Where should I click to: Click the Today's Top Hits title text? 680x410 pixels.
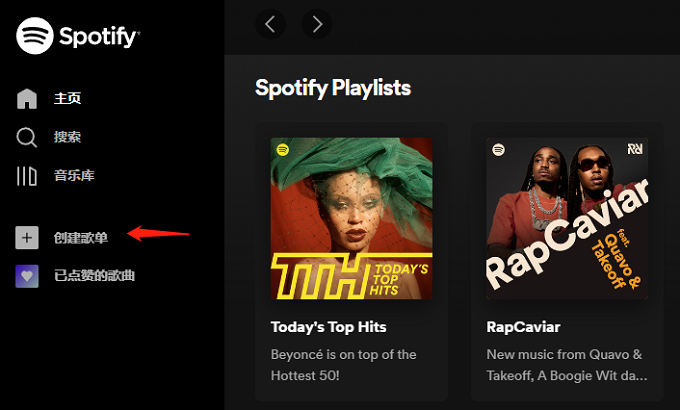(328, 327)
